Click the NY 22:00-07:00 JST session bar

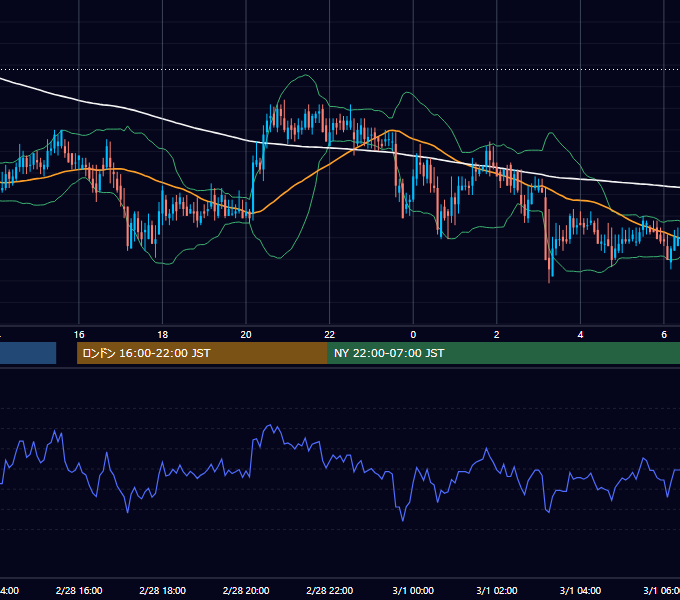point(503,353)
